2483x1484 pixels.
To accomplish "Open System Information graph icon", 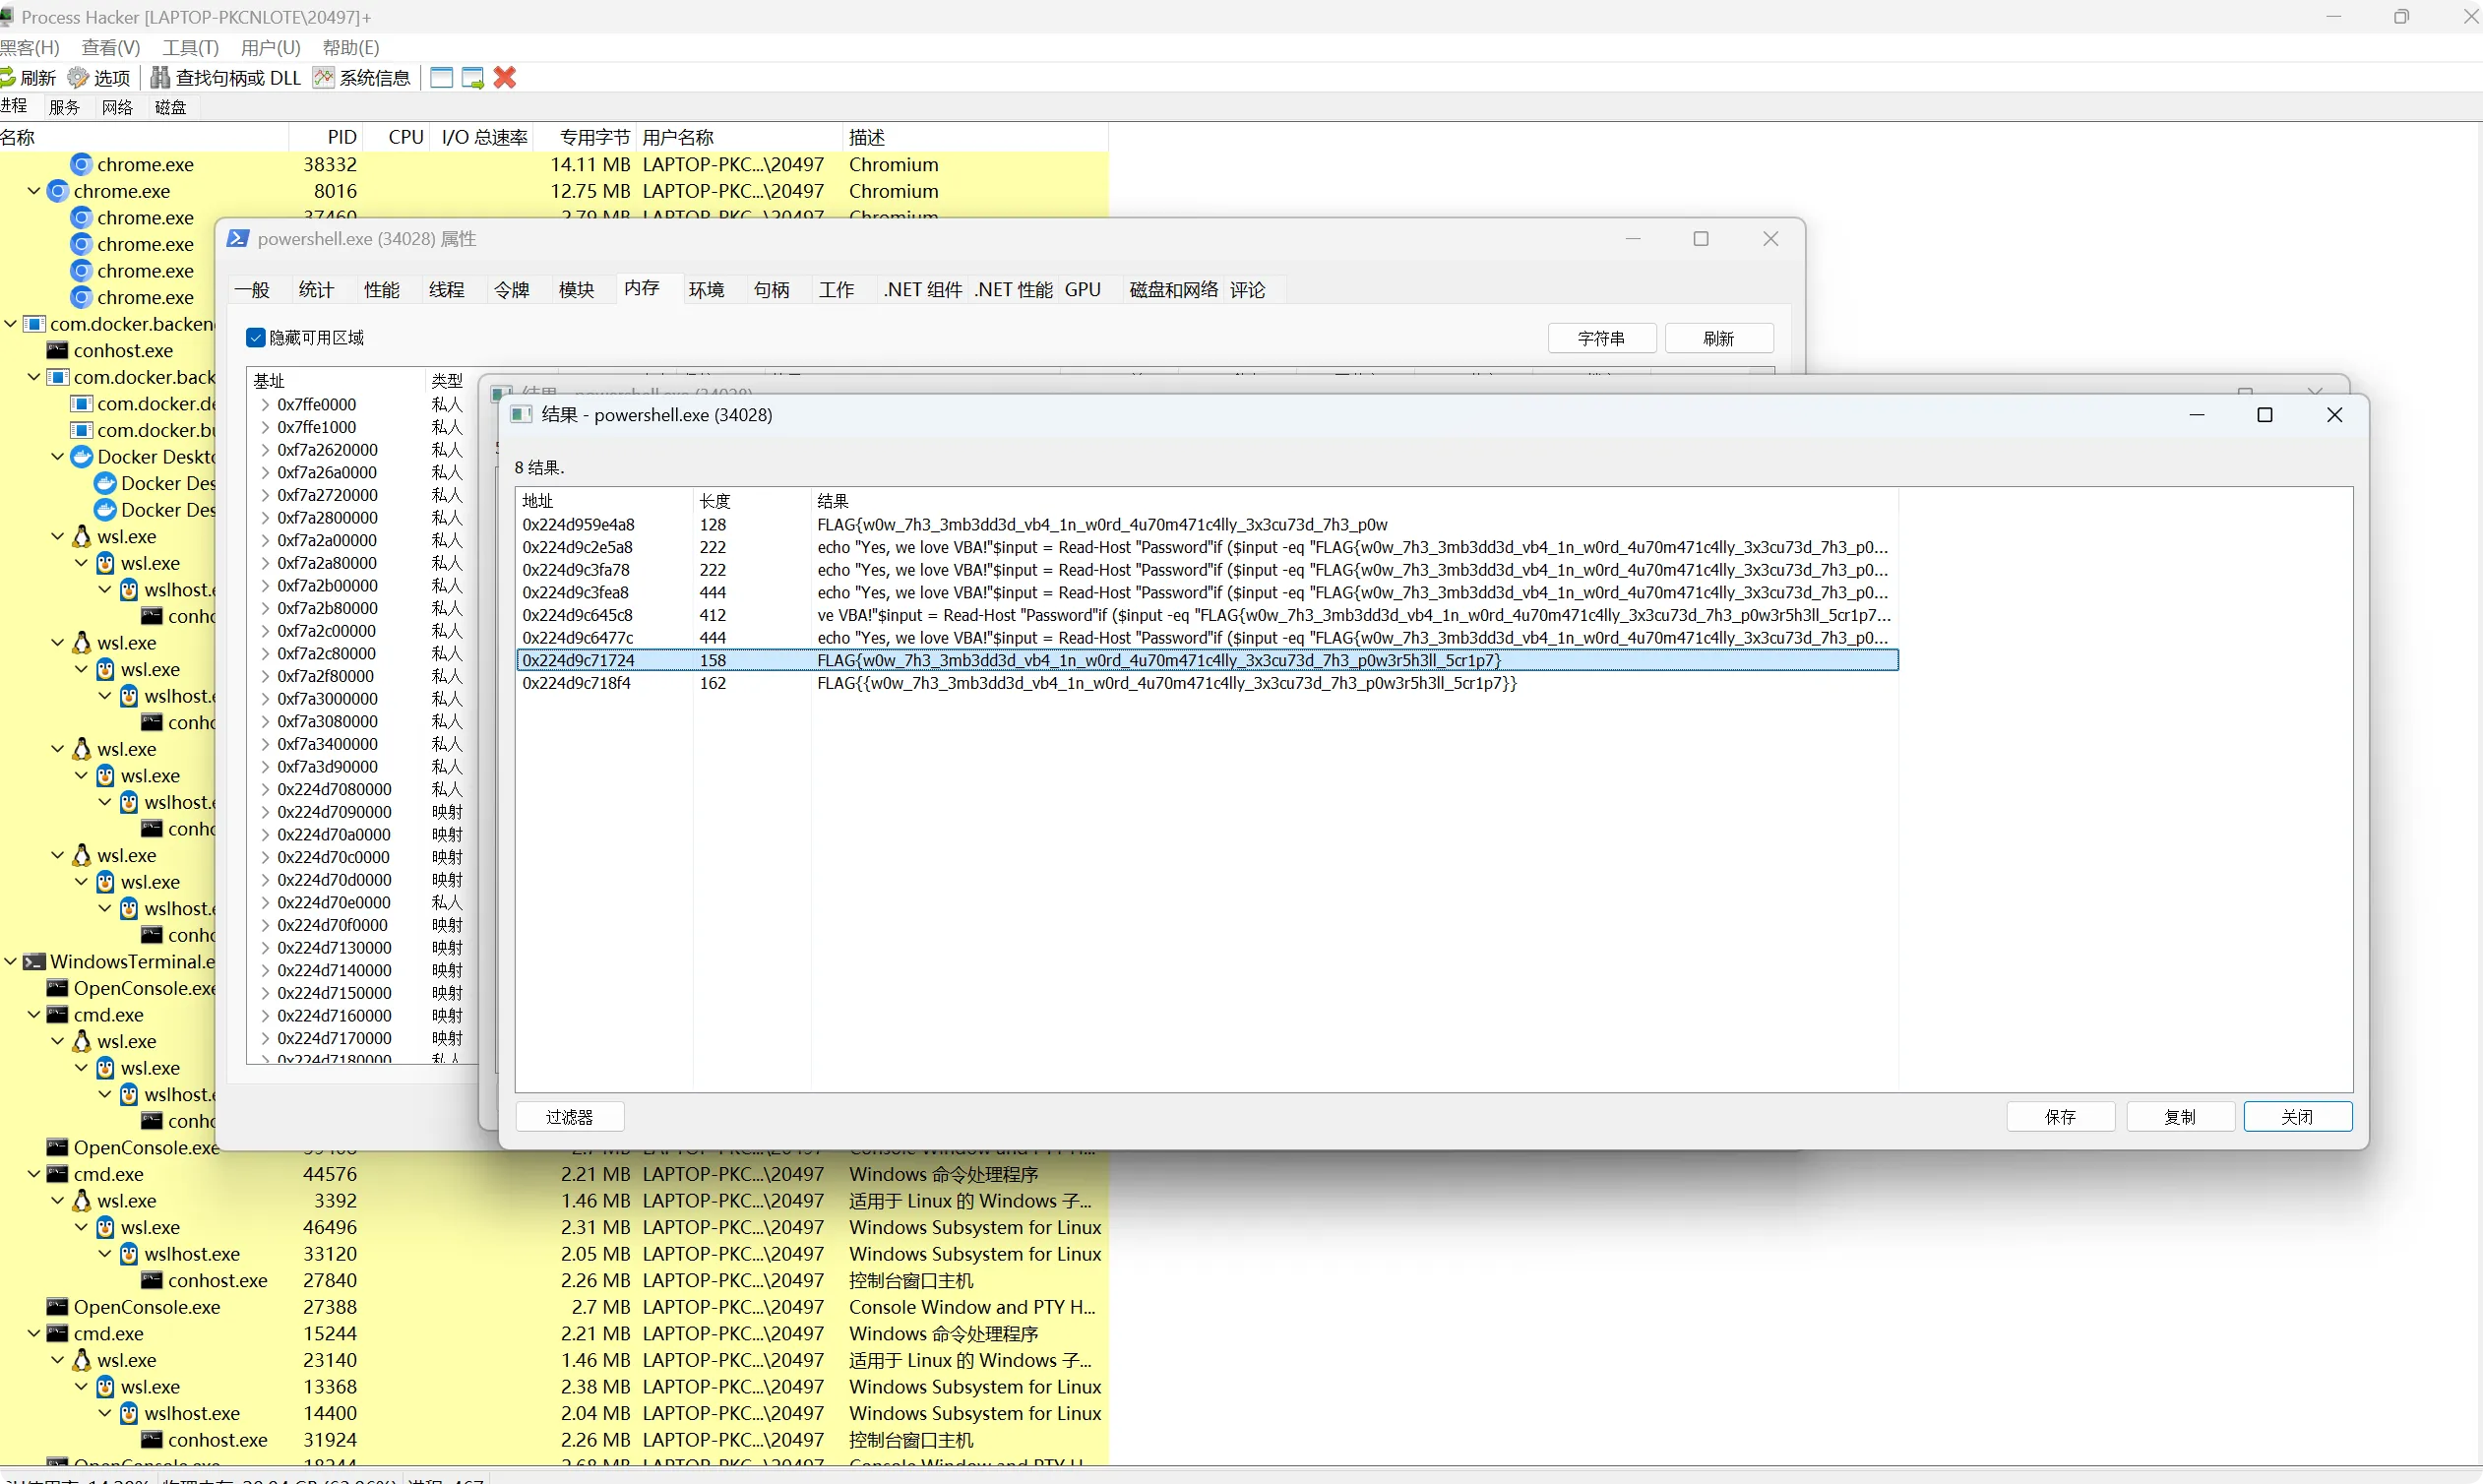I will tap(323, 77).
